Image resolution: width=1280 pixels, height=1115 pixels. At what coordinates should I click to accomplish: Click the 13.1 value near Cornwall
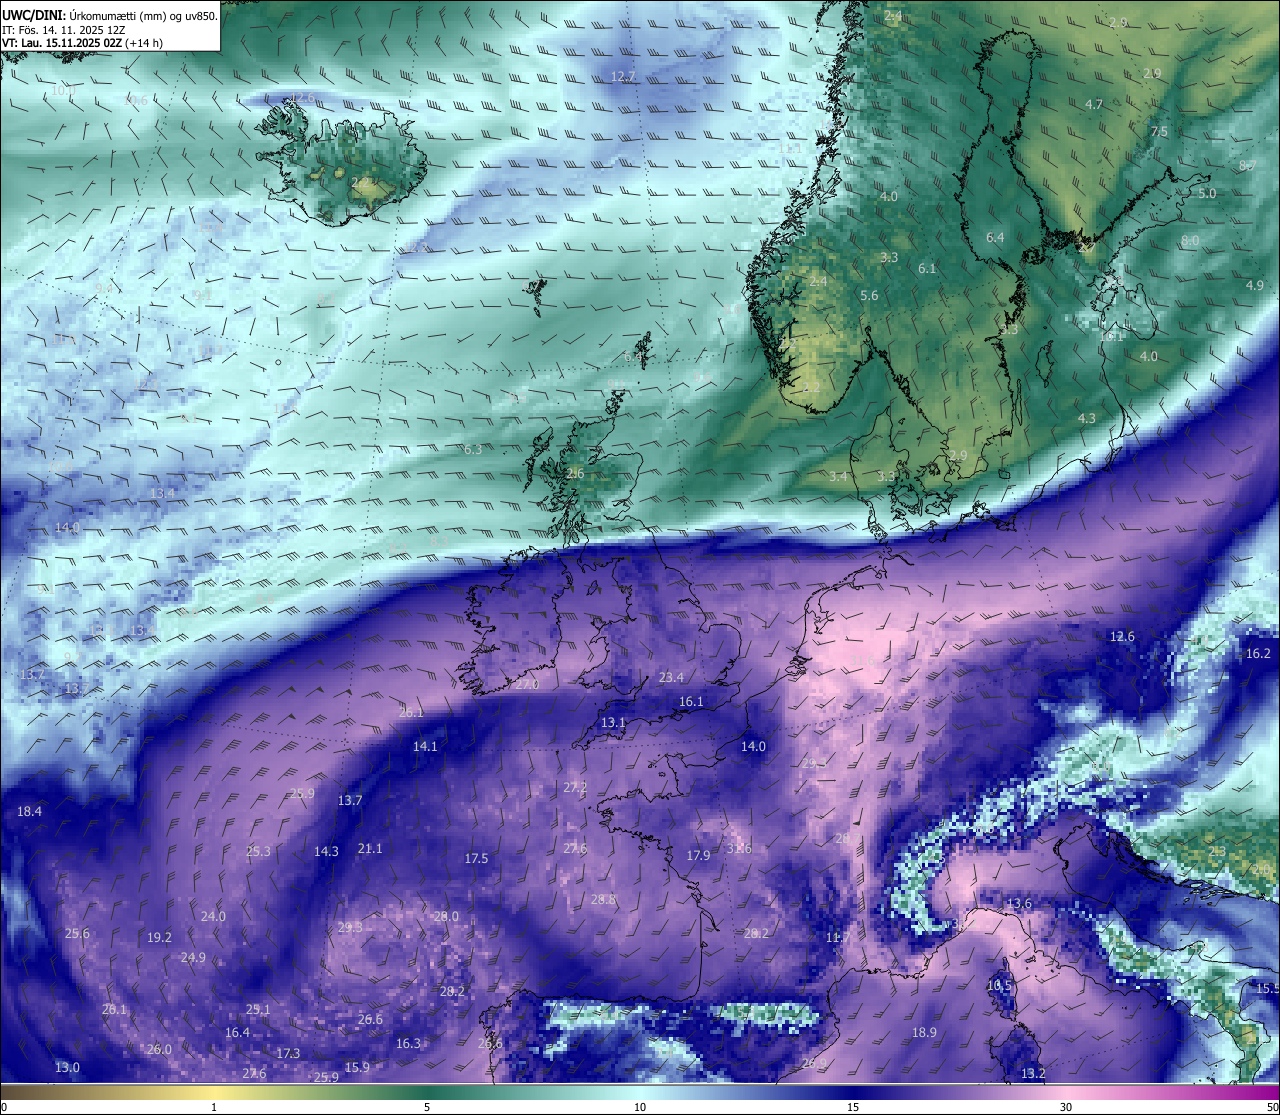point(613,722)
